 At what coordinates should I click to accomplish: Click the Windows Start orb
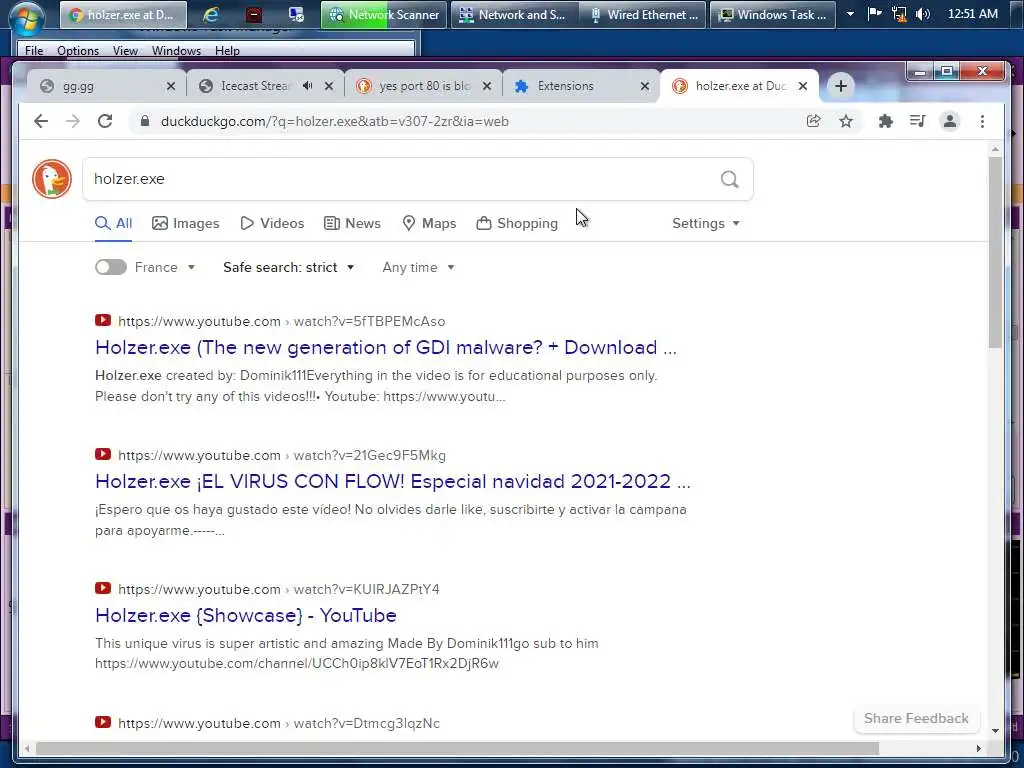[26, 16]
